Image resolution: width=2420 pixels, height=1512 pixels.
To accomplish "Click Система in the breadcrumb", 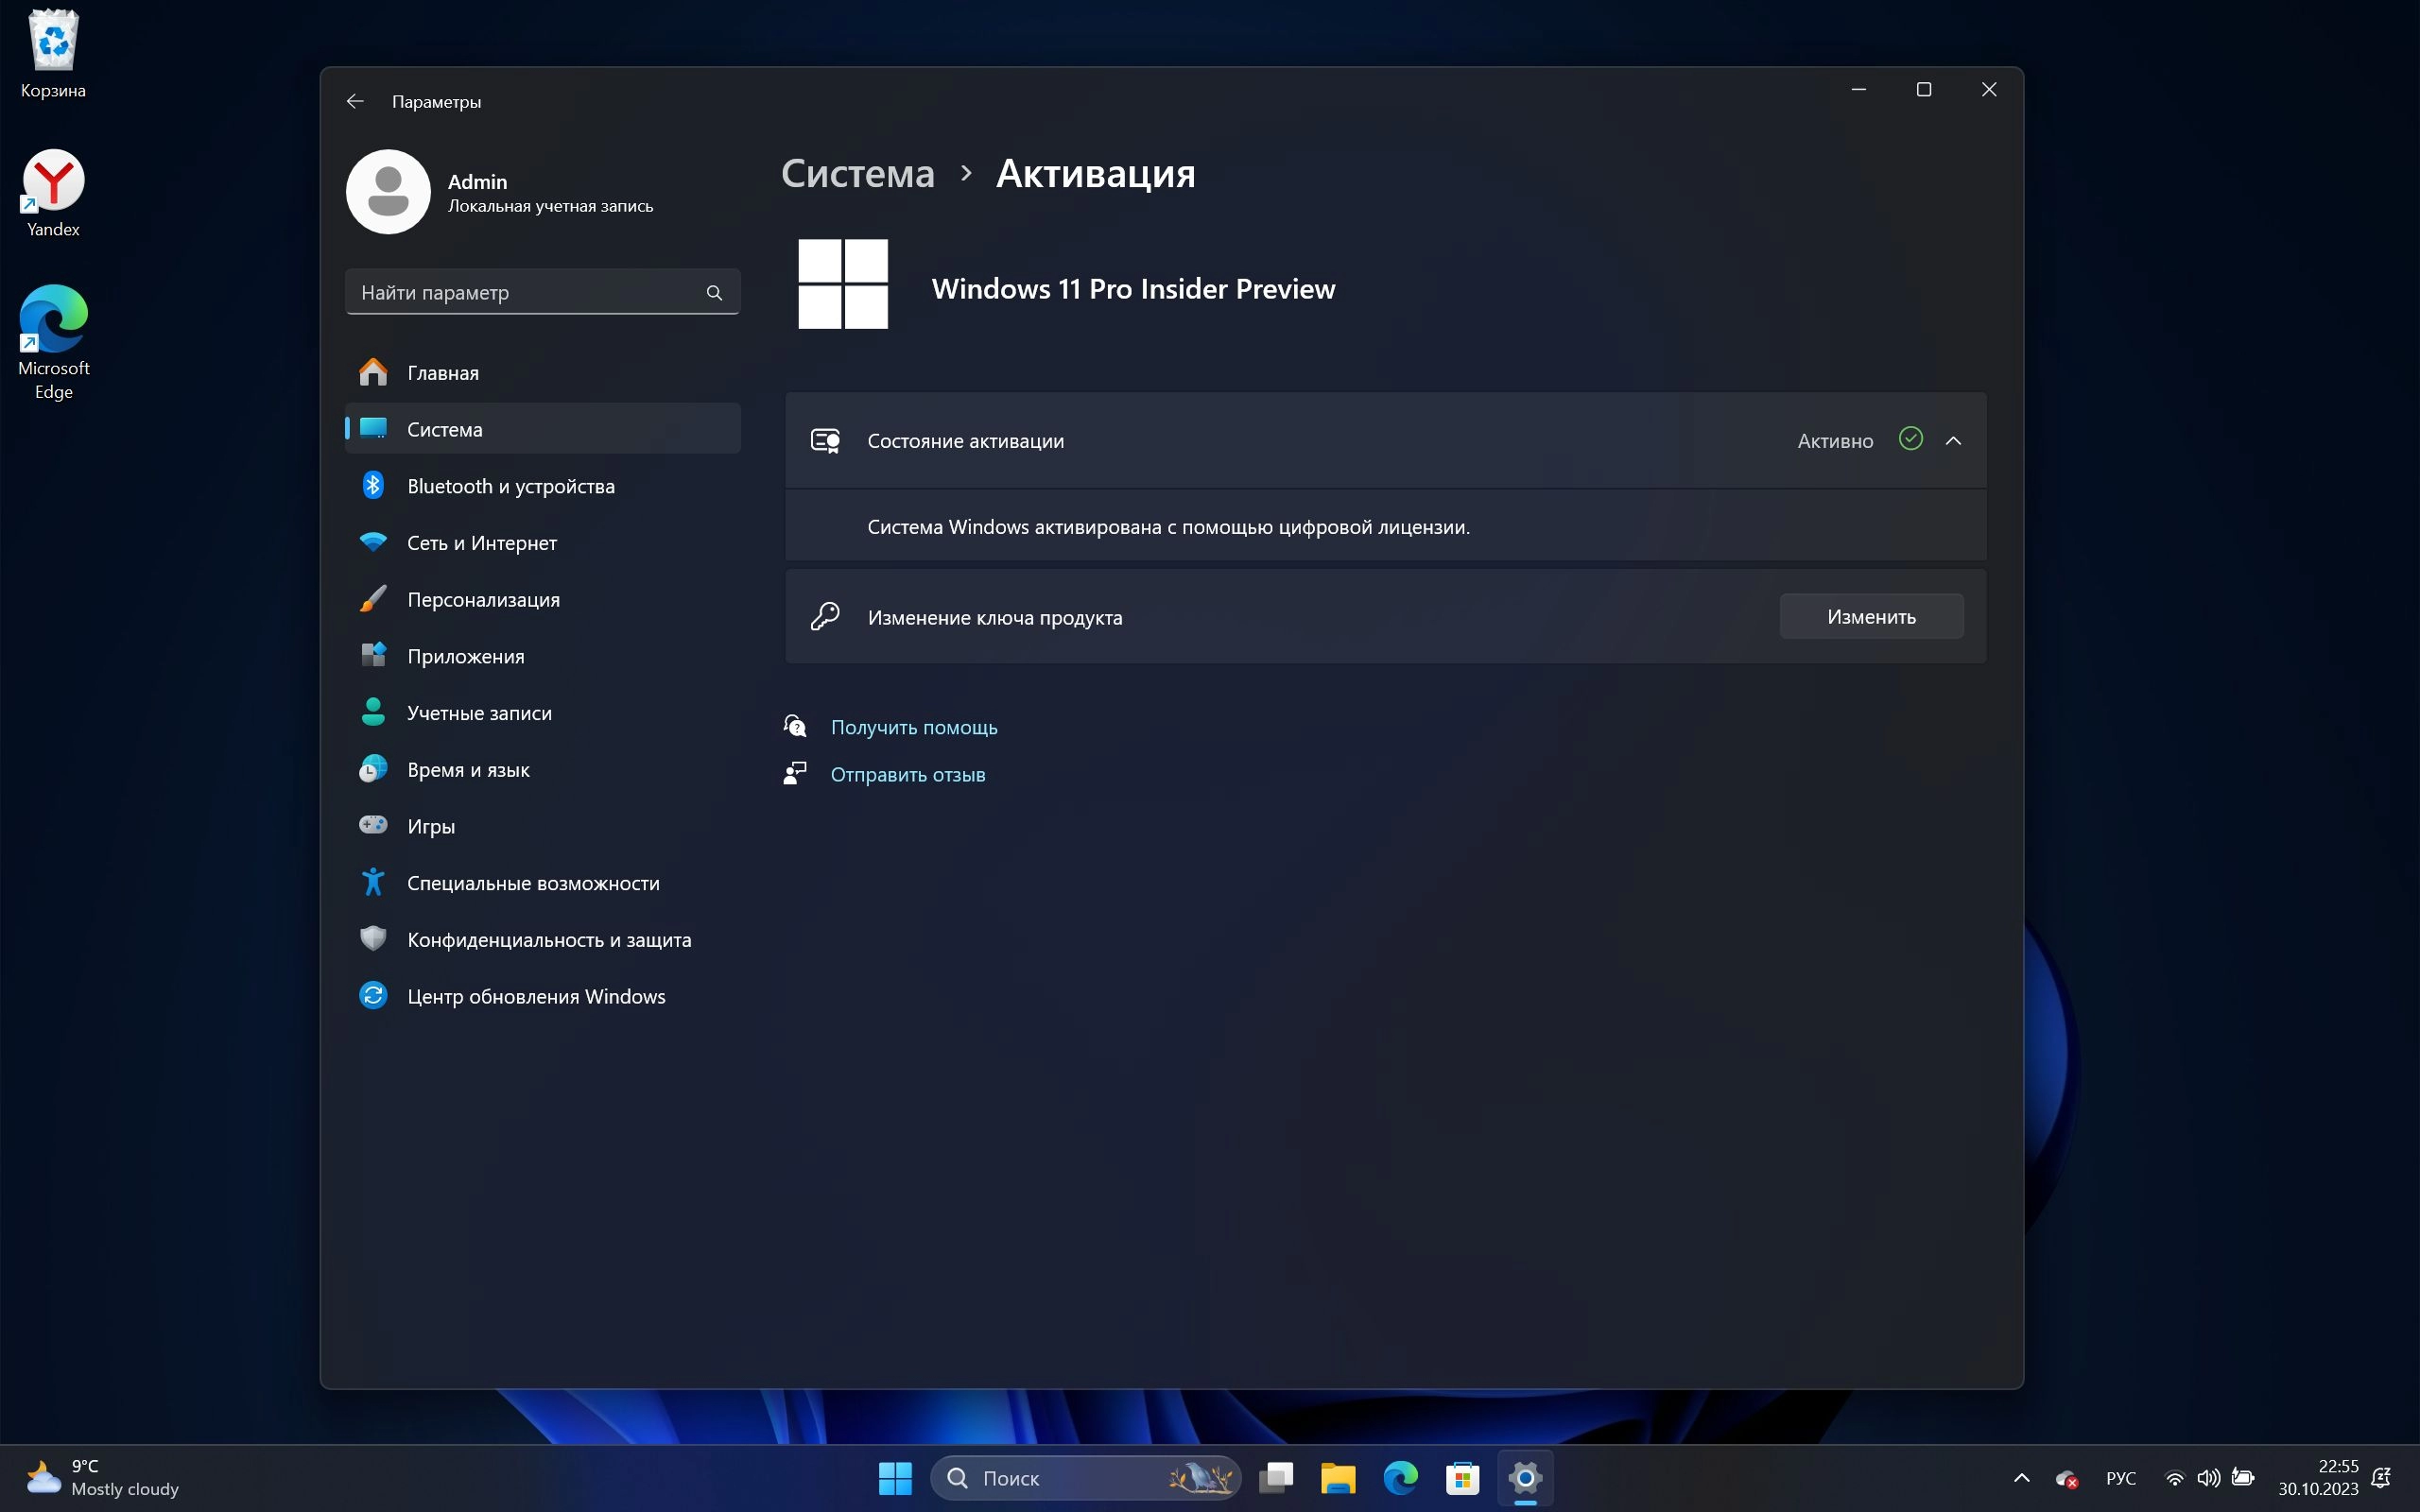I will (857, 174).
